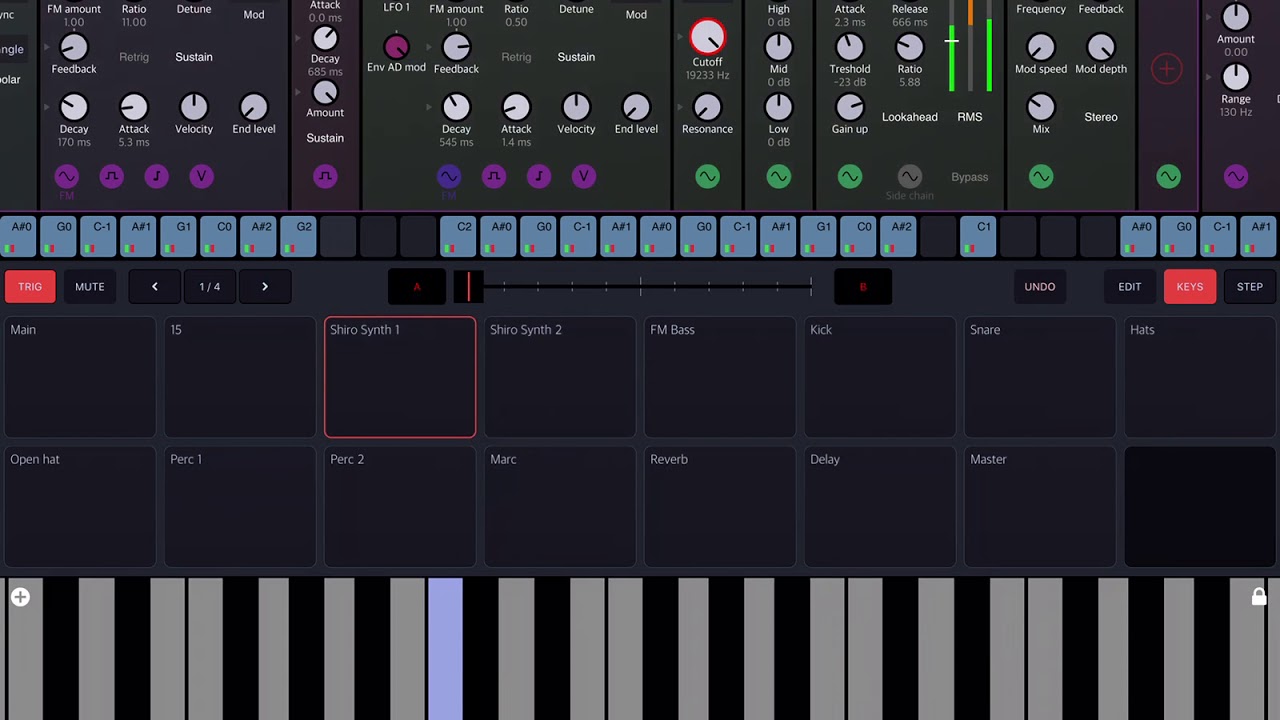
Task: Expand the triangle beside the 170 ms Decay knob
Action: (x=47, y=107)
